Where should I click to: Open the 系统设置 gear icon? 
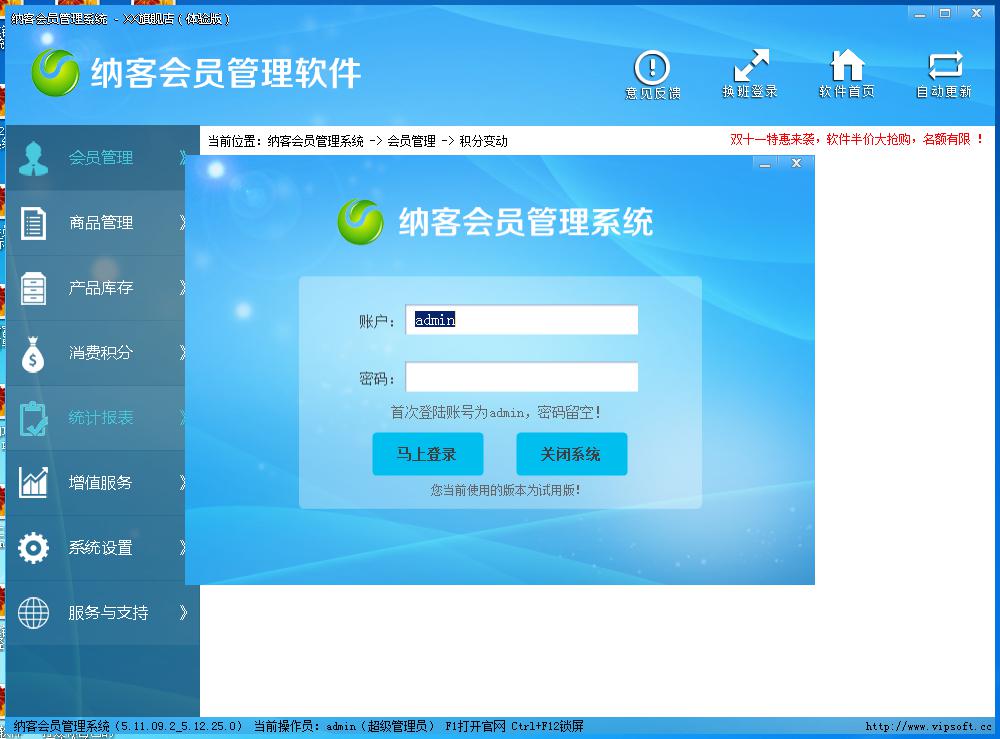point(33,548)
